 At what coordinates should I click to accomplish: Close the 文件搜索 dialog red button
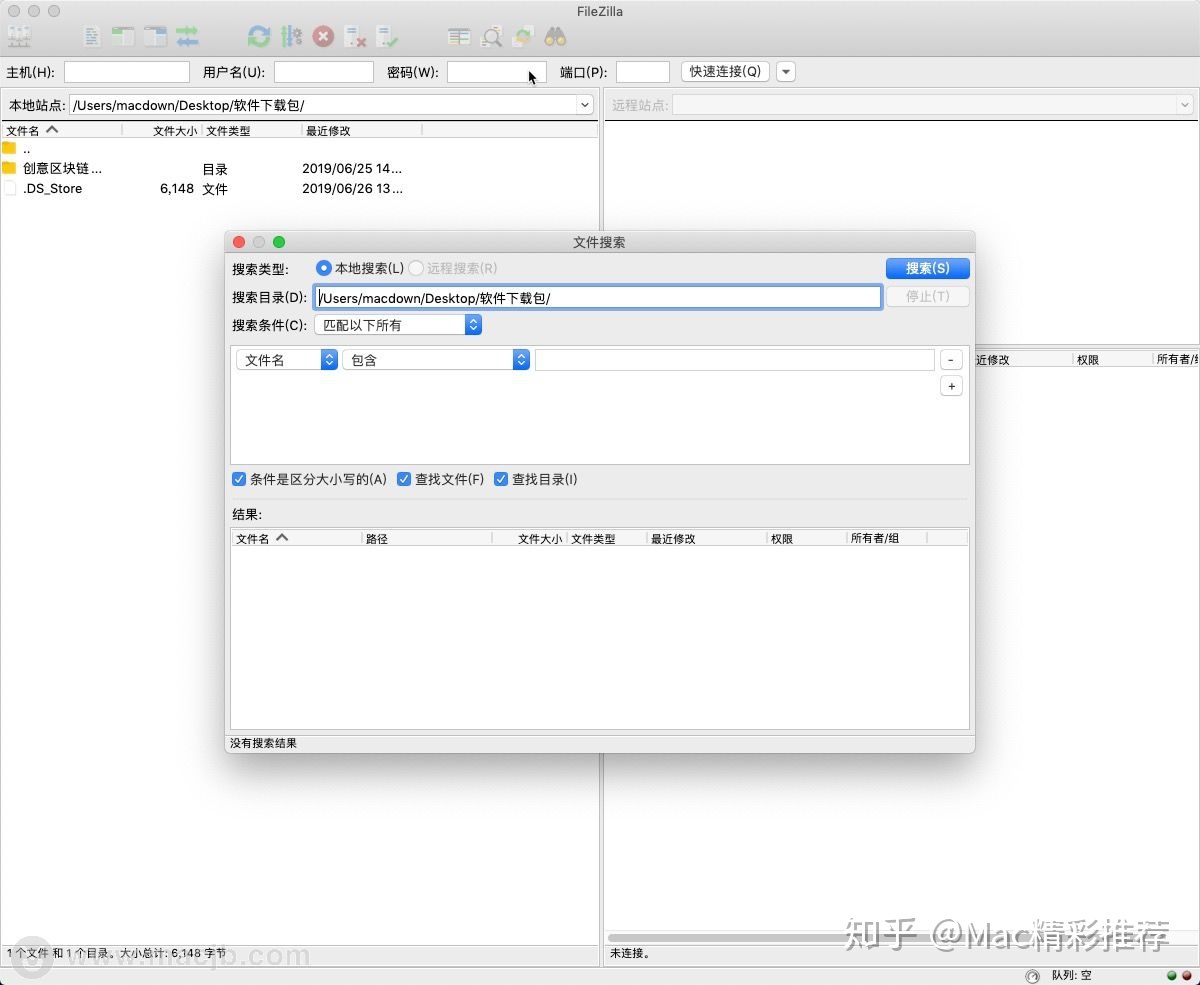click(239, 242)
